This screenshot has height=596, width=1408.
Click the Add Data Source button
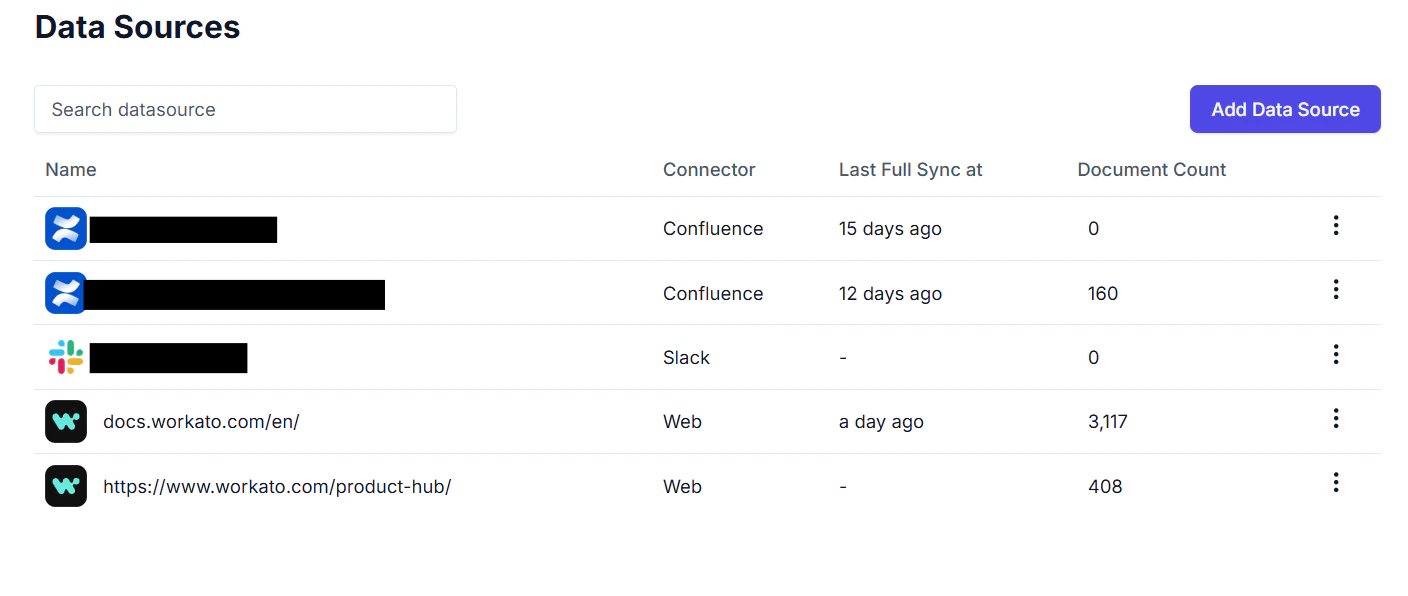(x=1285, y=109)
